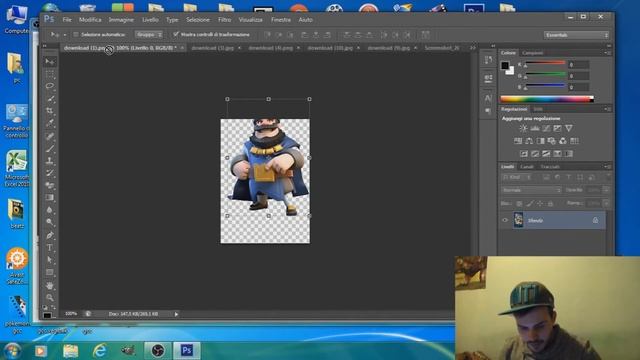The image size is (640, 360).
Task: Open the collapsed History panel icon
Action: point(488,60)
